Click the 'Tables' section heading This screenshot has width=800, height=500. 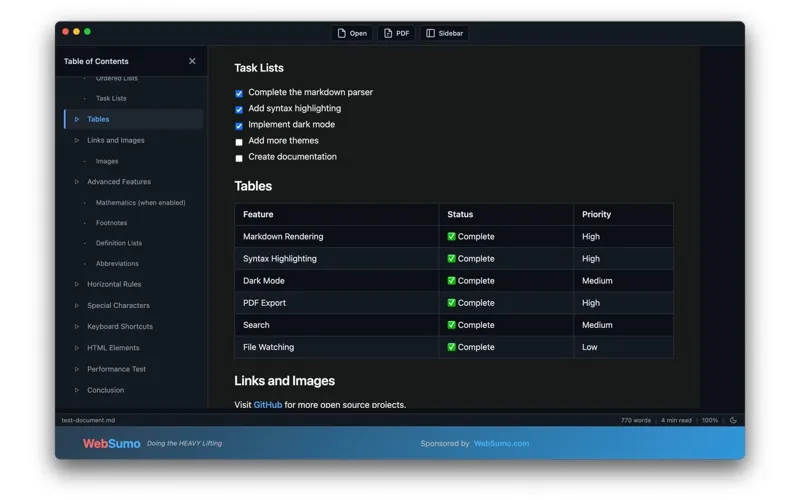point(253,186)
